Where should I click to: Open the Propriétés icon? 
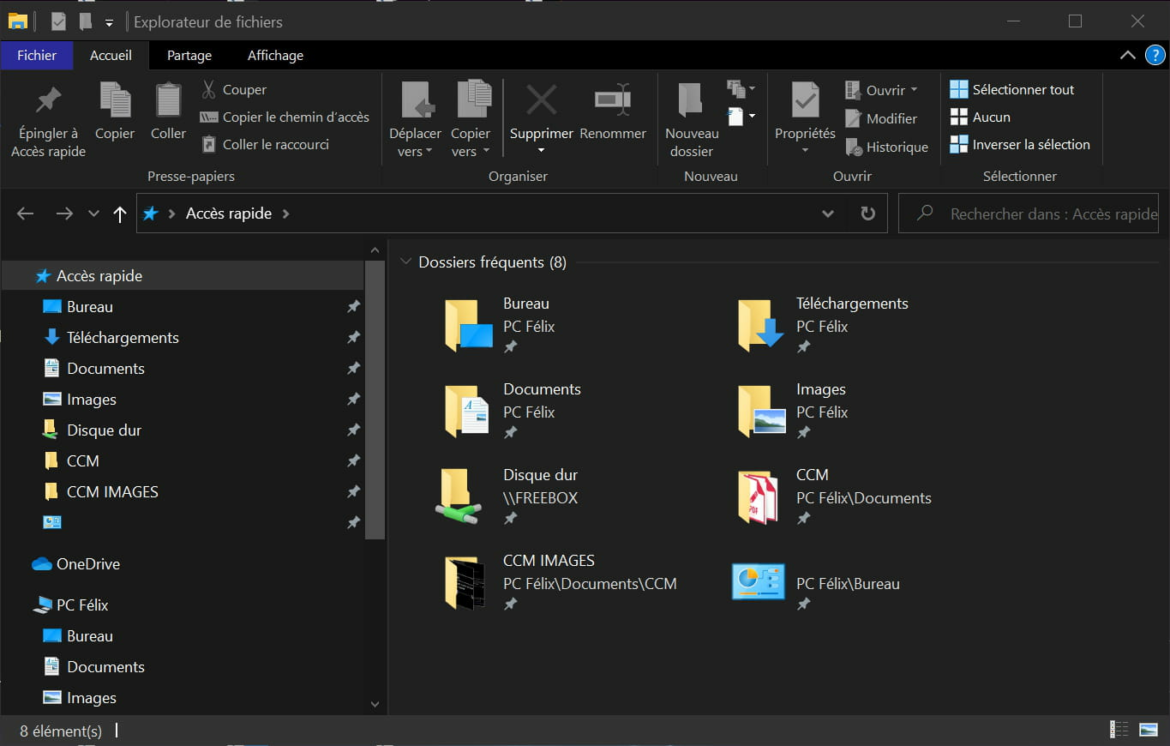click(805, 101)
